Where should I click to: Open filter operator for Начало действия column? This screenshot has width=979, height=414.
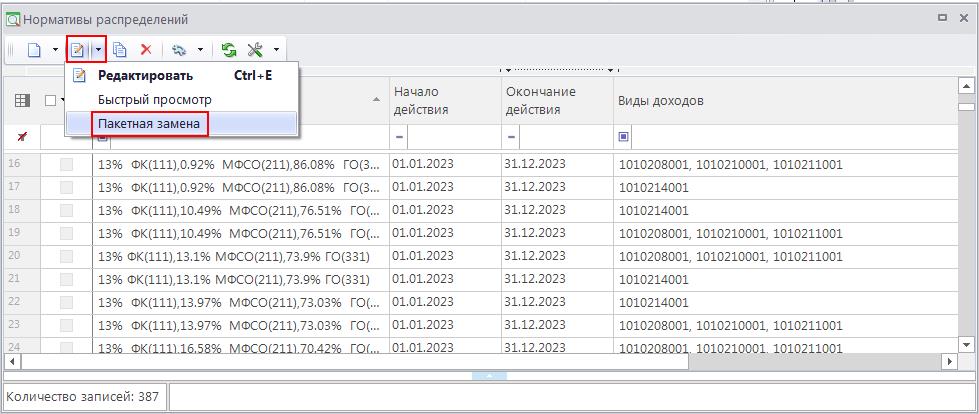point(400,137)
